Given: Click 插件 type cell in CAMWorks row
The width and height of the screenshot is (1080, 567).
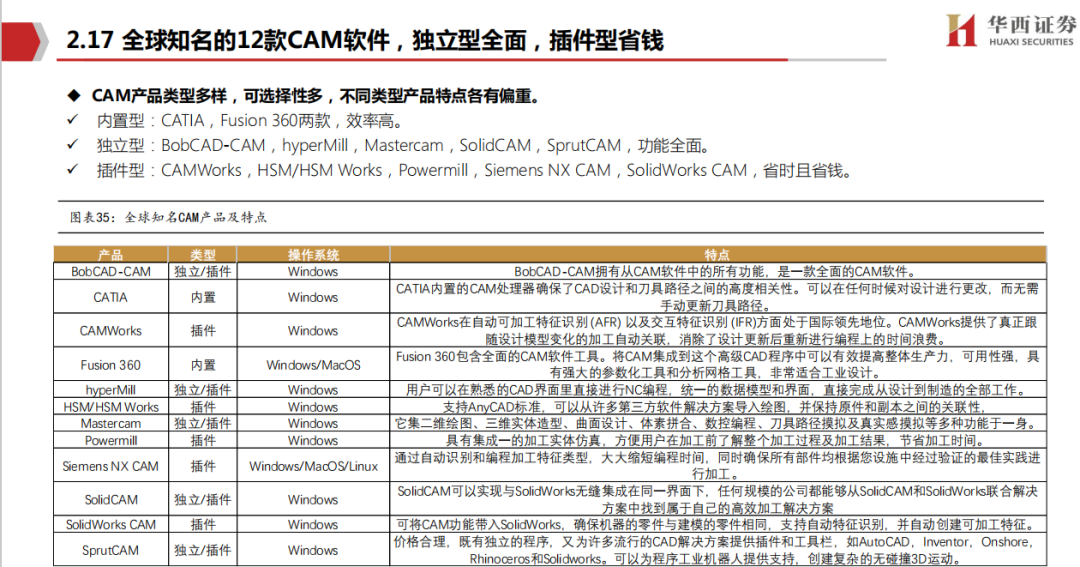Looking at the screenshot, I should point(203,331).
